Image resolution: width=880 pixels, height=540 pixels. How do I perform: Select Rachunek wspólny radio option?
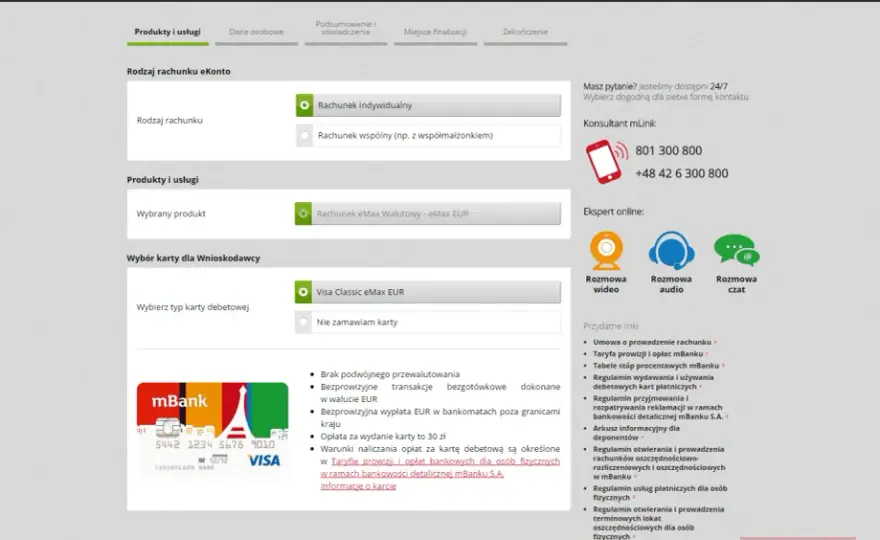pyautogui.click(x=428, y=135)
